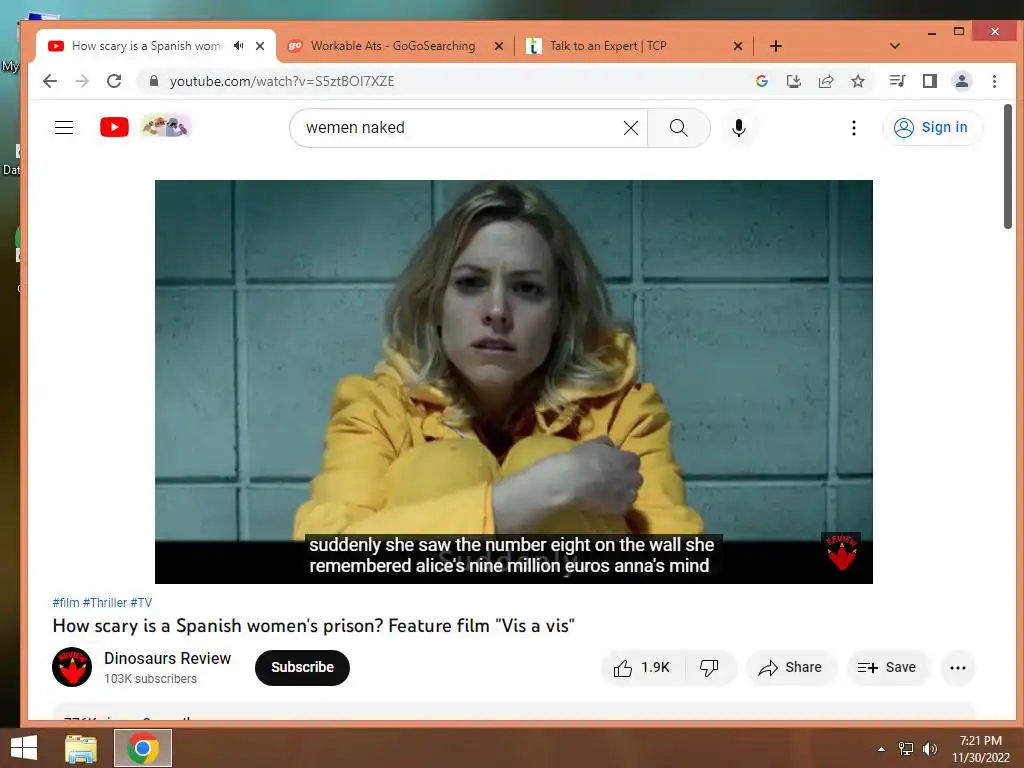
Task: Reload the YouTube page
Action: 114,81
